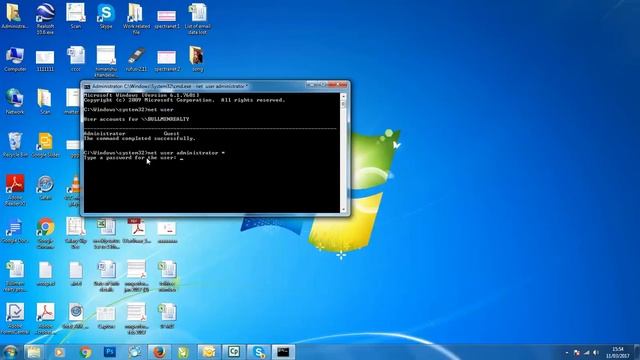Open the Windows Start menu
The height and width of the screenshot is (360, 640).
10,352
